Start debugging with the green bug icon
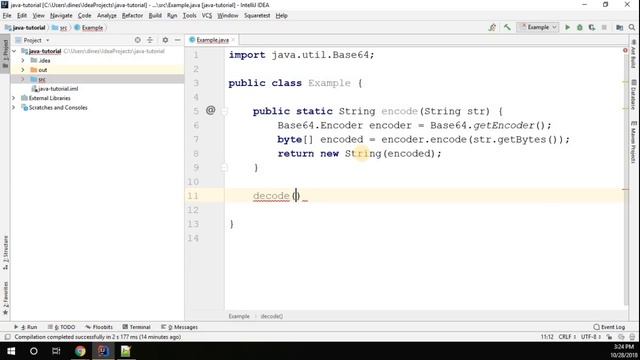The image size is (640, 360). pyautogui.click(x=580, y=27)
